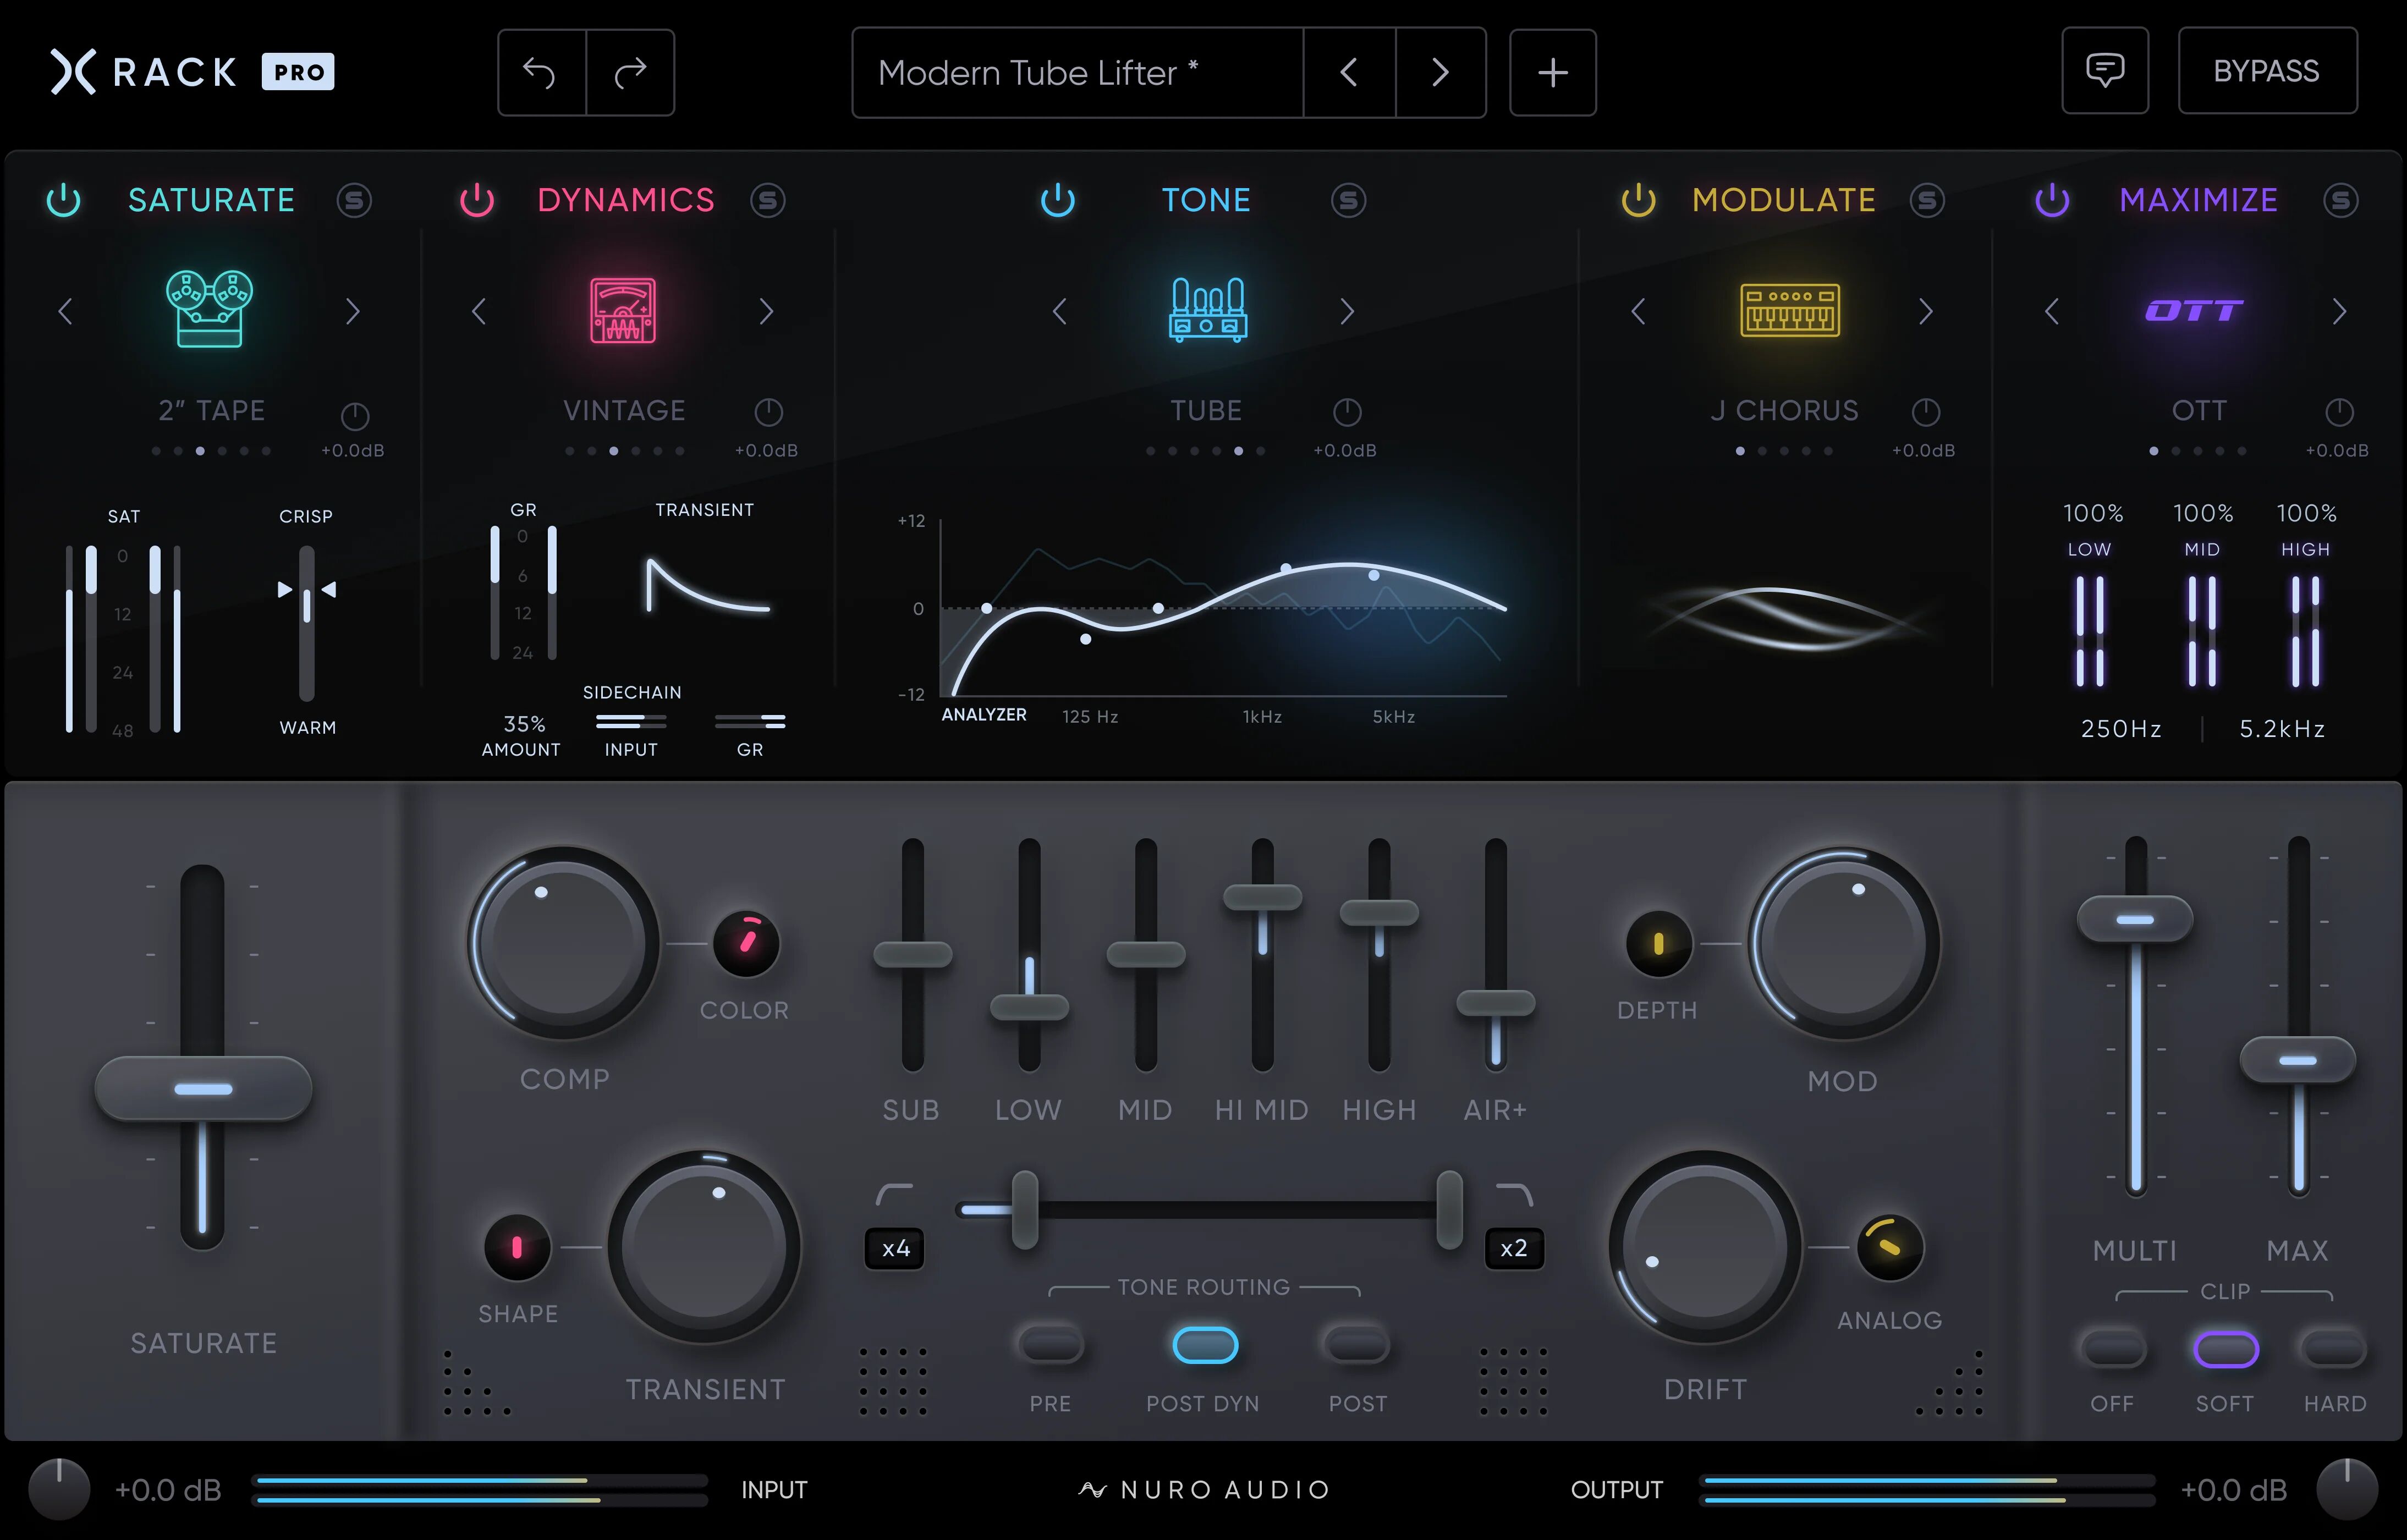Image resolution: width=2407 pixels, height=1540 pixels.
Task: Click the plus button to save a preset
Action: pyautogui.click(x=1552, y=72)
